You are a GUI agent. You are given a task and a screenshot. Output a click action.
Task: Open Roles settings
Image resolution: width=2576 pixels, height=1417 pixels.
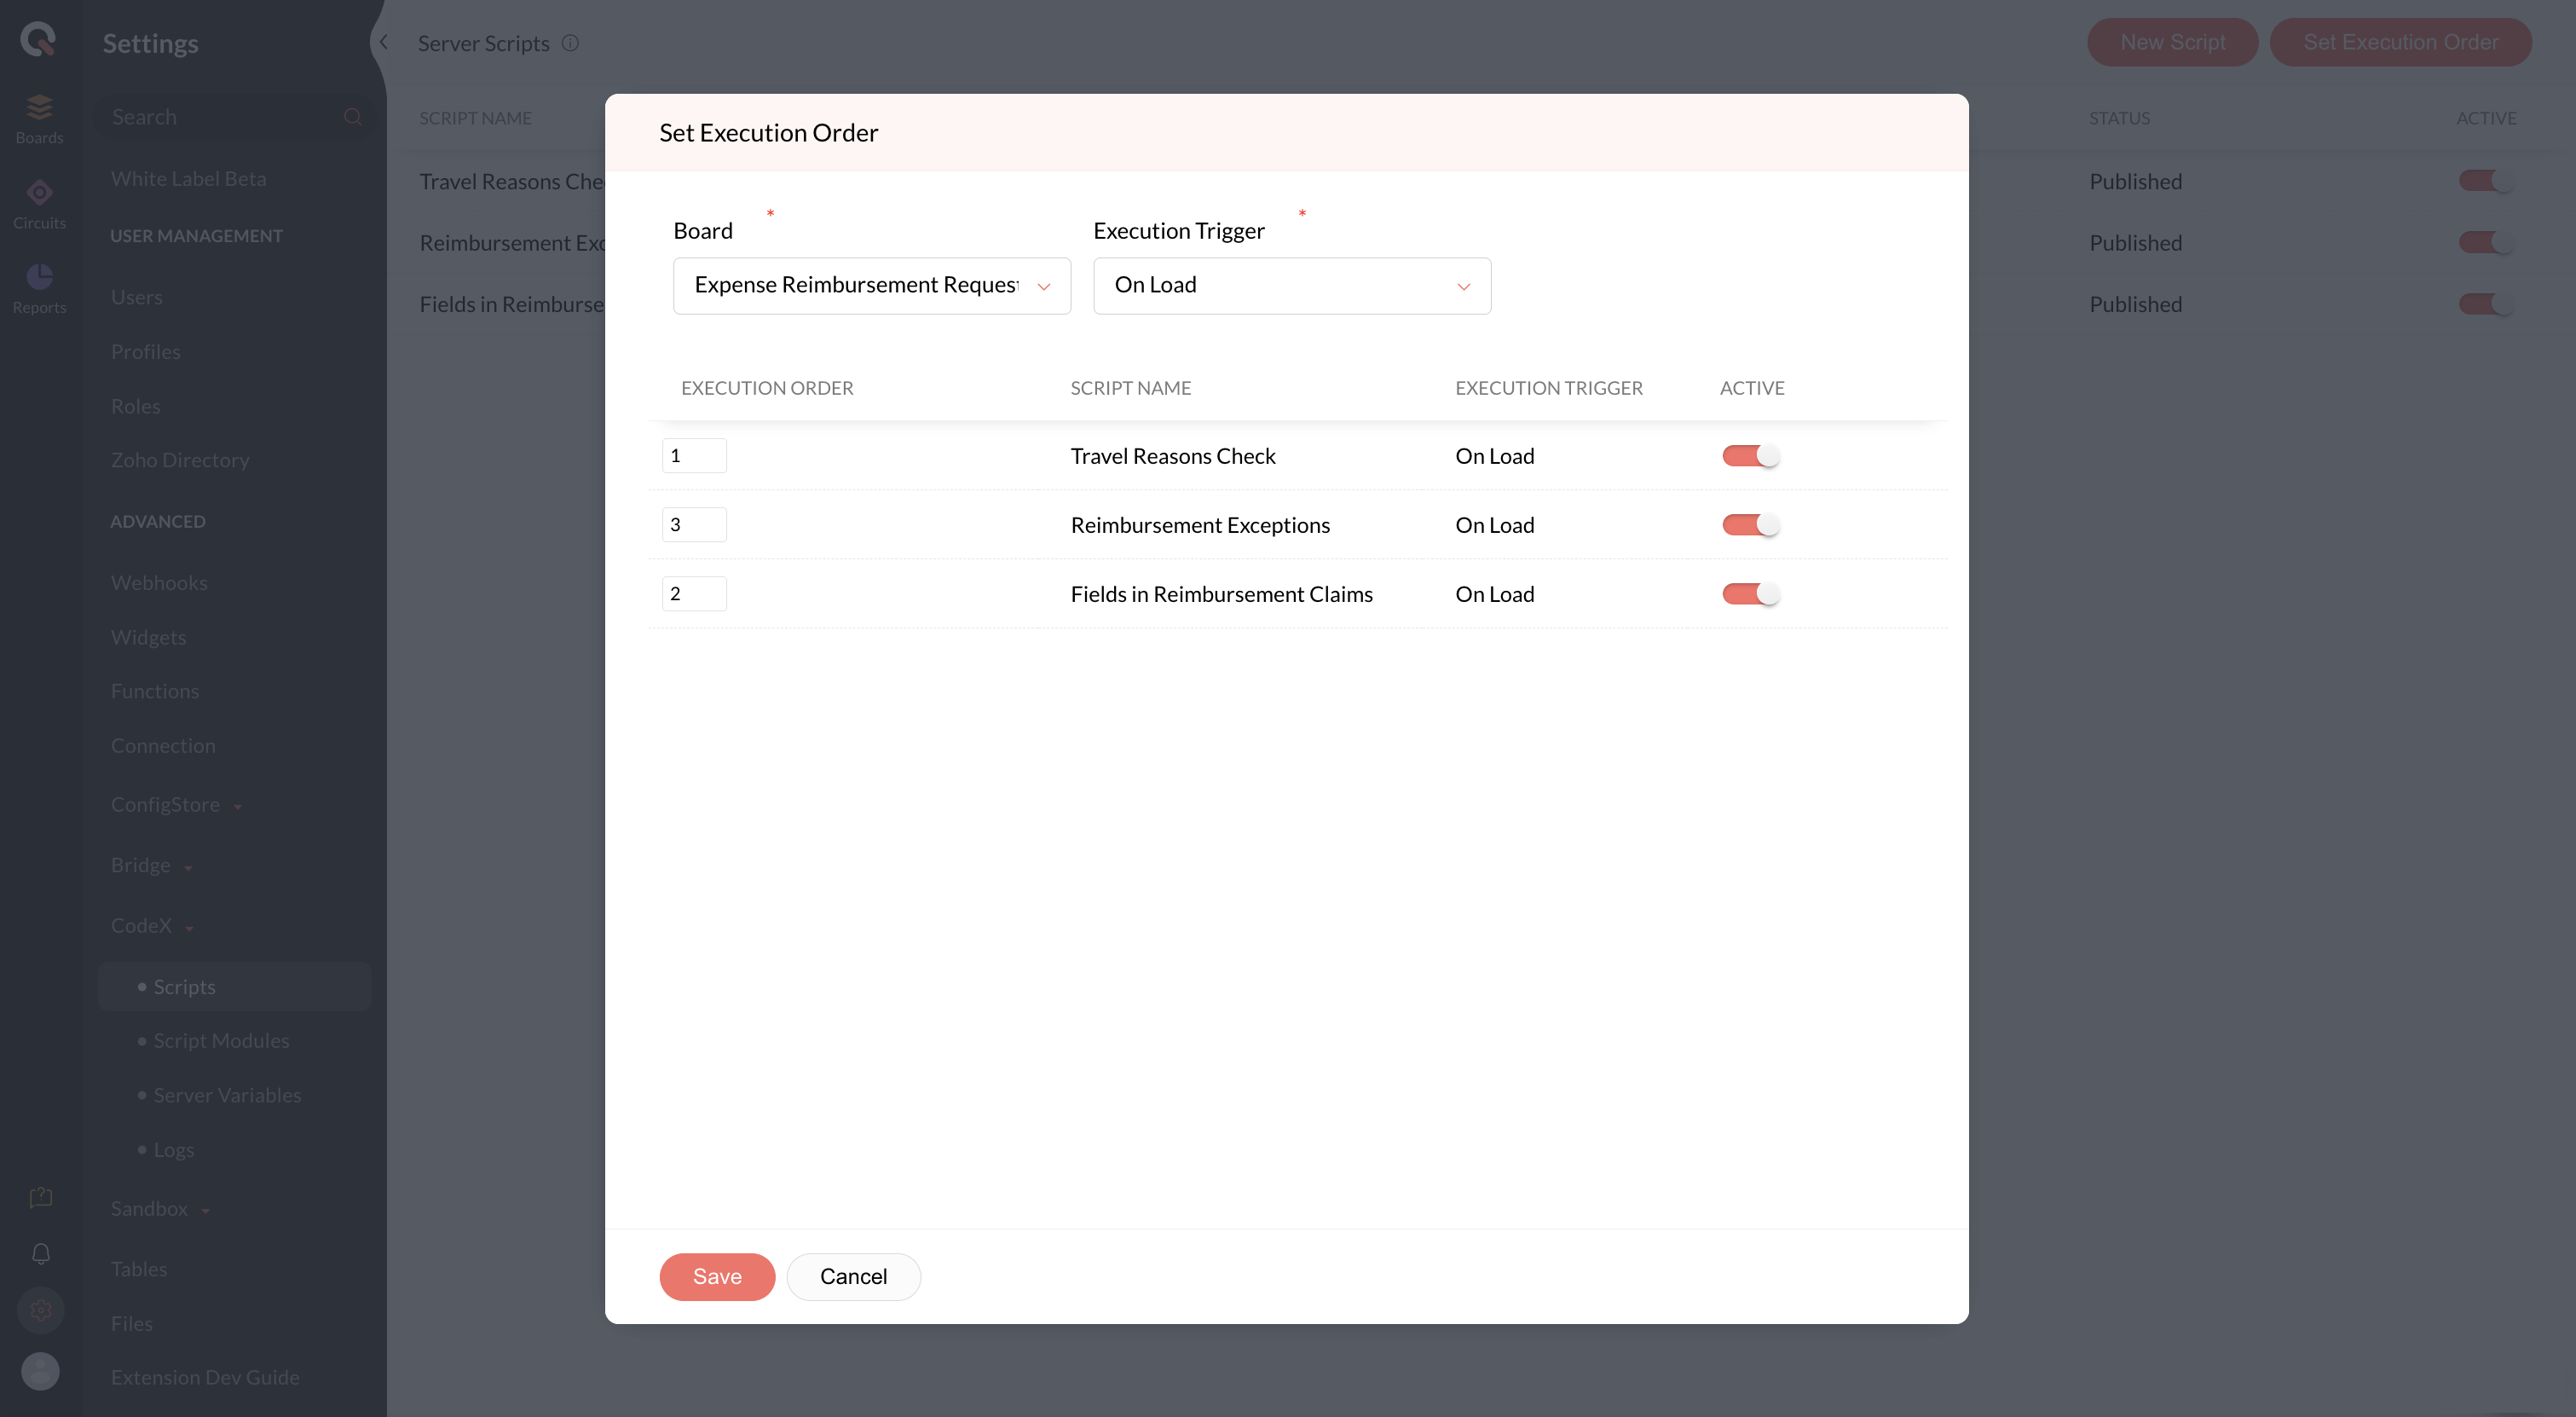pyautogui.click(x=135, y=406)
